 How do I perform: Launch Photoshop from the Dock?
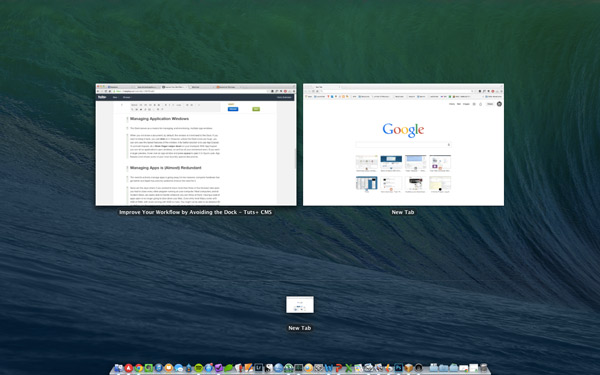399,368
